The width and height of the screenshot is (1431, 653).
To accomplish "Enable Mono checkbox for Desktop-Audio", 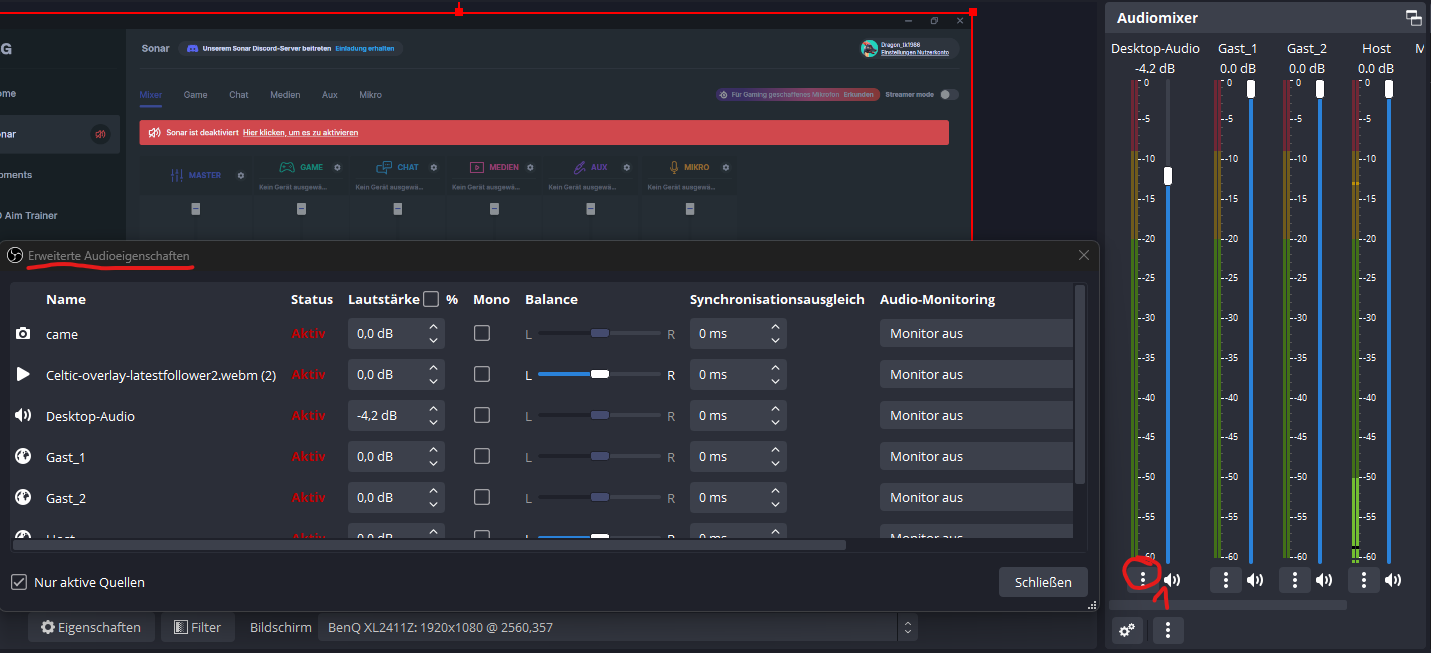I will (482, 415).
